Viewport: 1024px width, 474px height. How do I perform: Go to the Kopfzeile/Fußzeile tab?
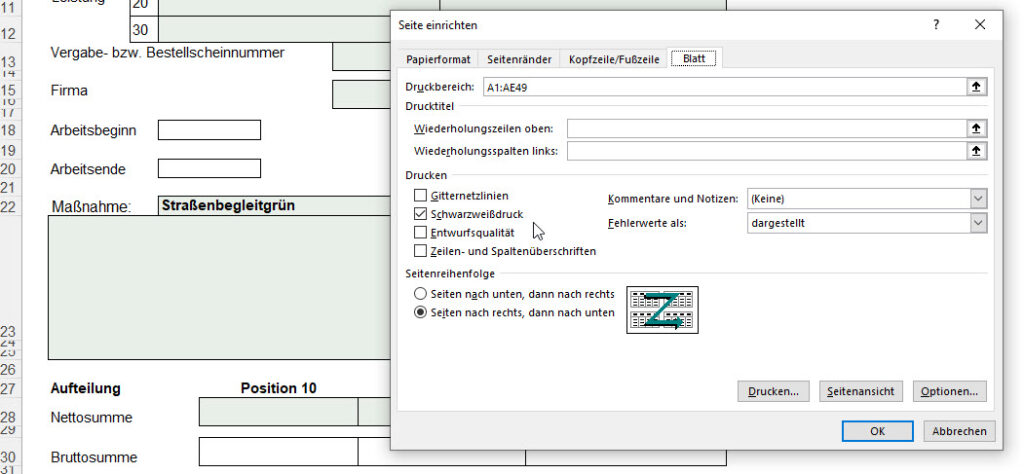click(x=613, y=60)
